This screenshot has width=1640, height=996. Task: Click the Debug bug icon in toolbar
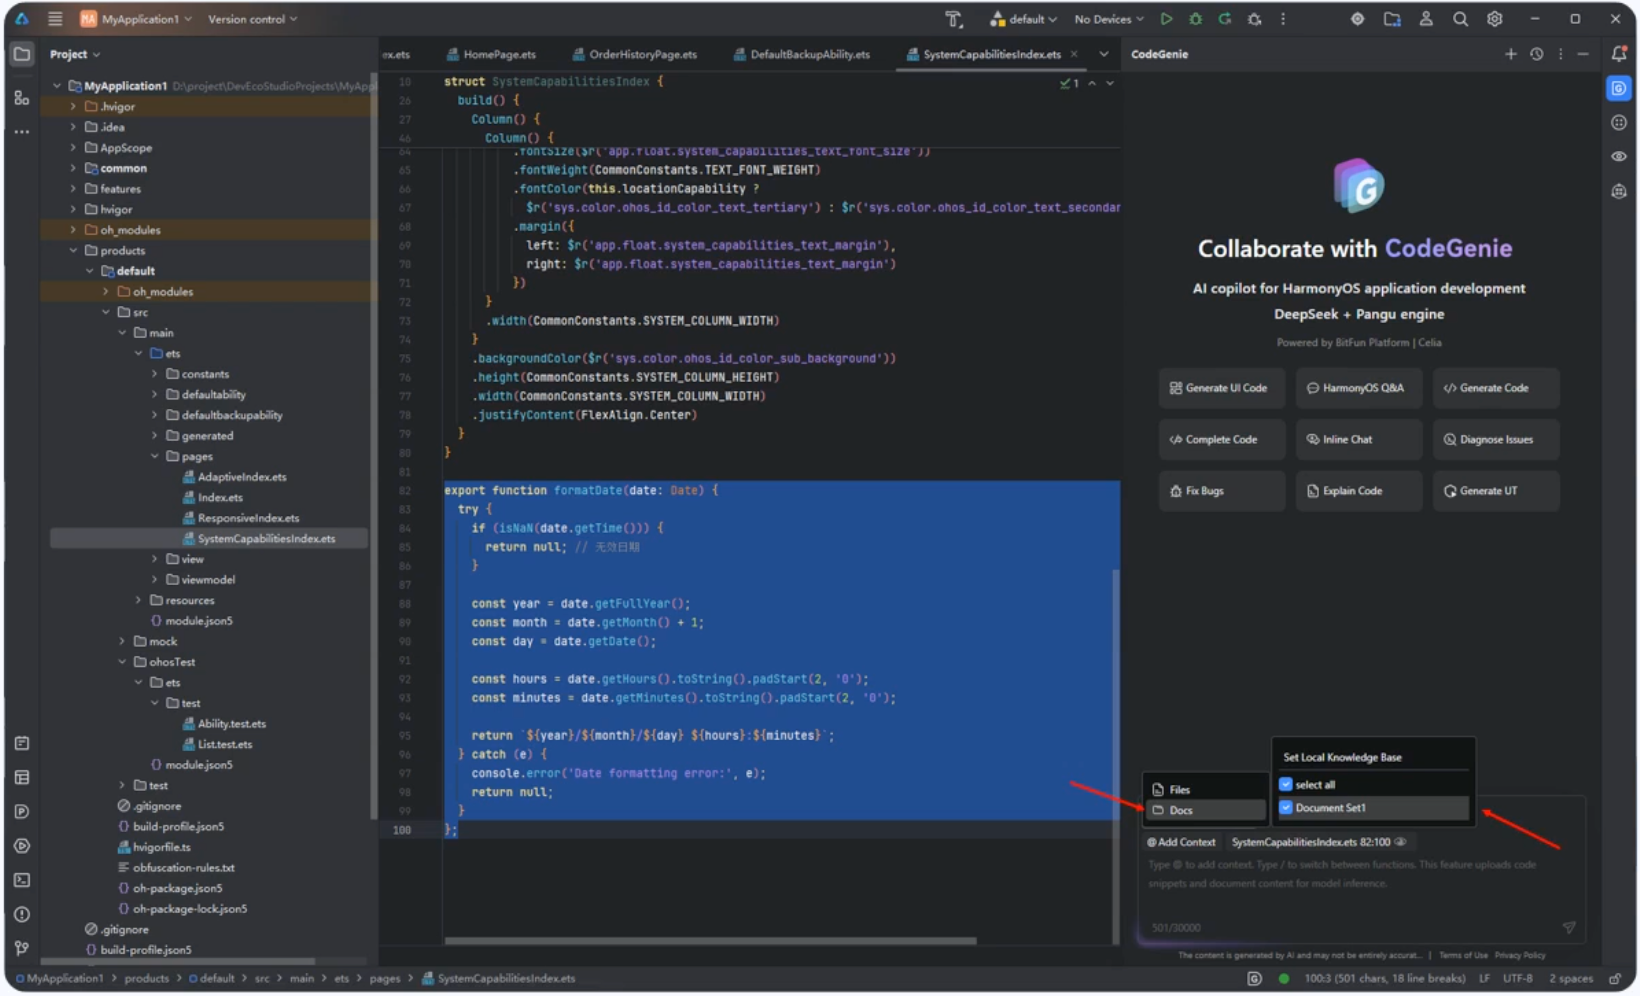point(1195,19)
